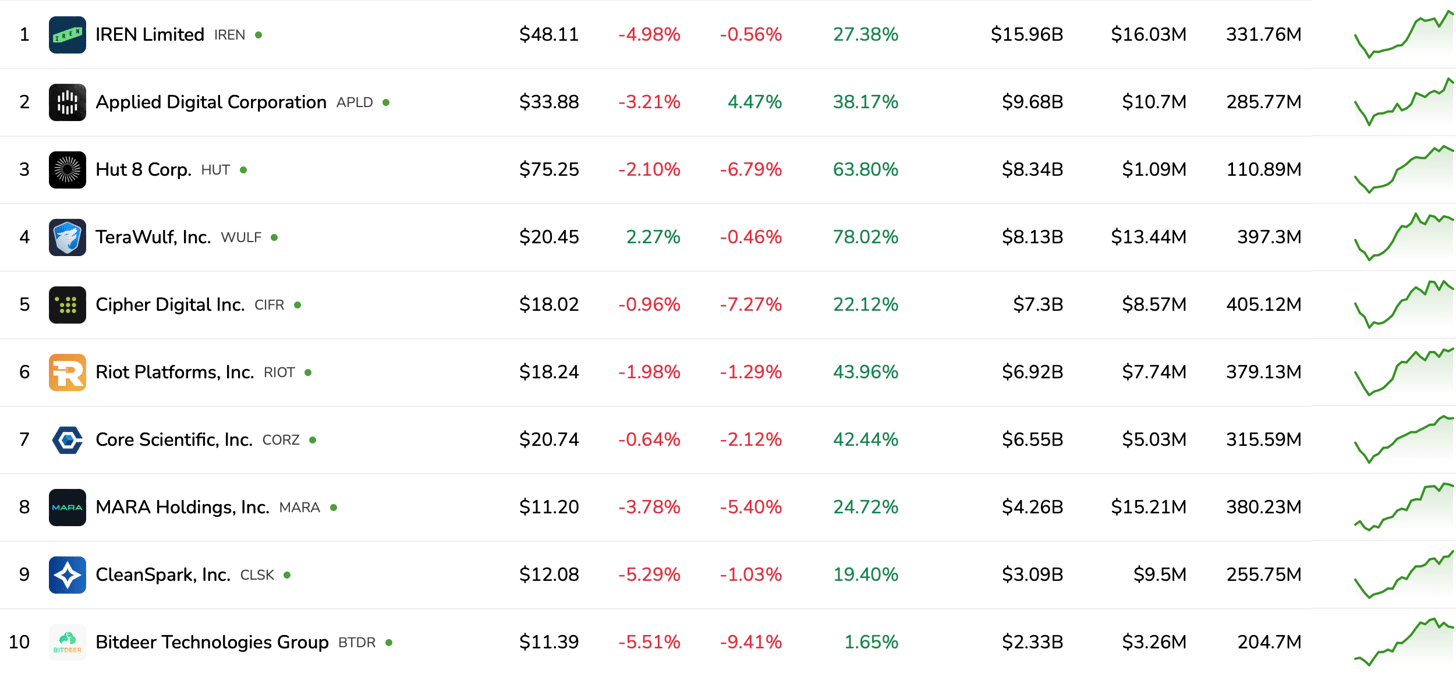Open the Applied Digital Corporation link
The height and width of the screenshot is (674, 1456).
click(211, 102)
